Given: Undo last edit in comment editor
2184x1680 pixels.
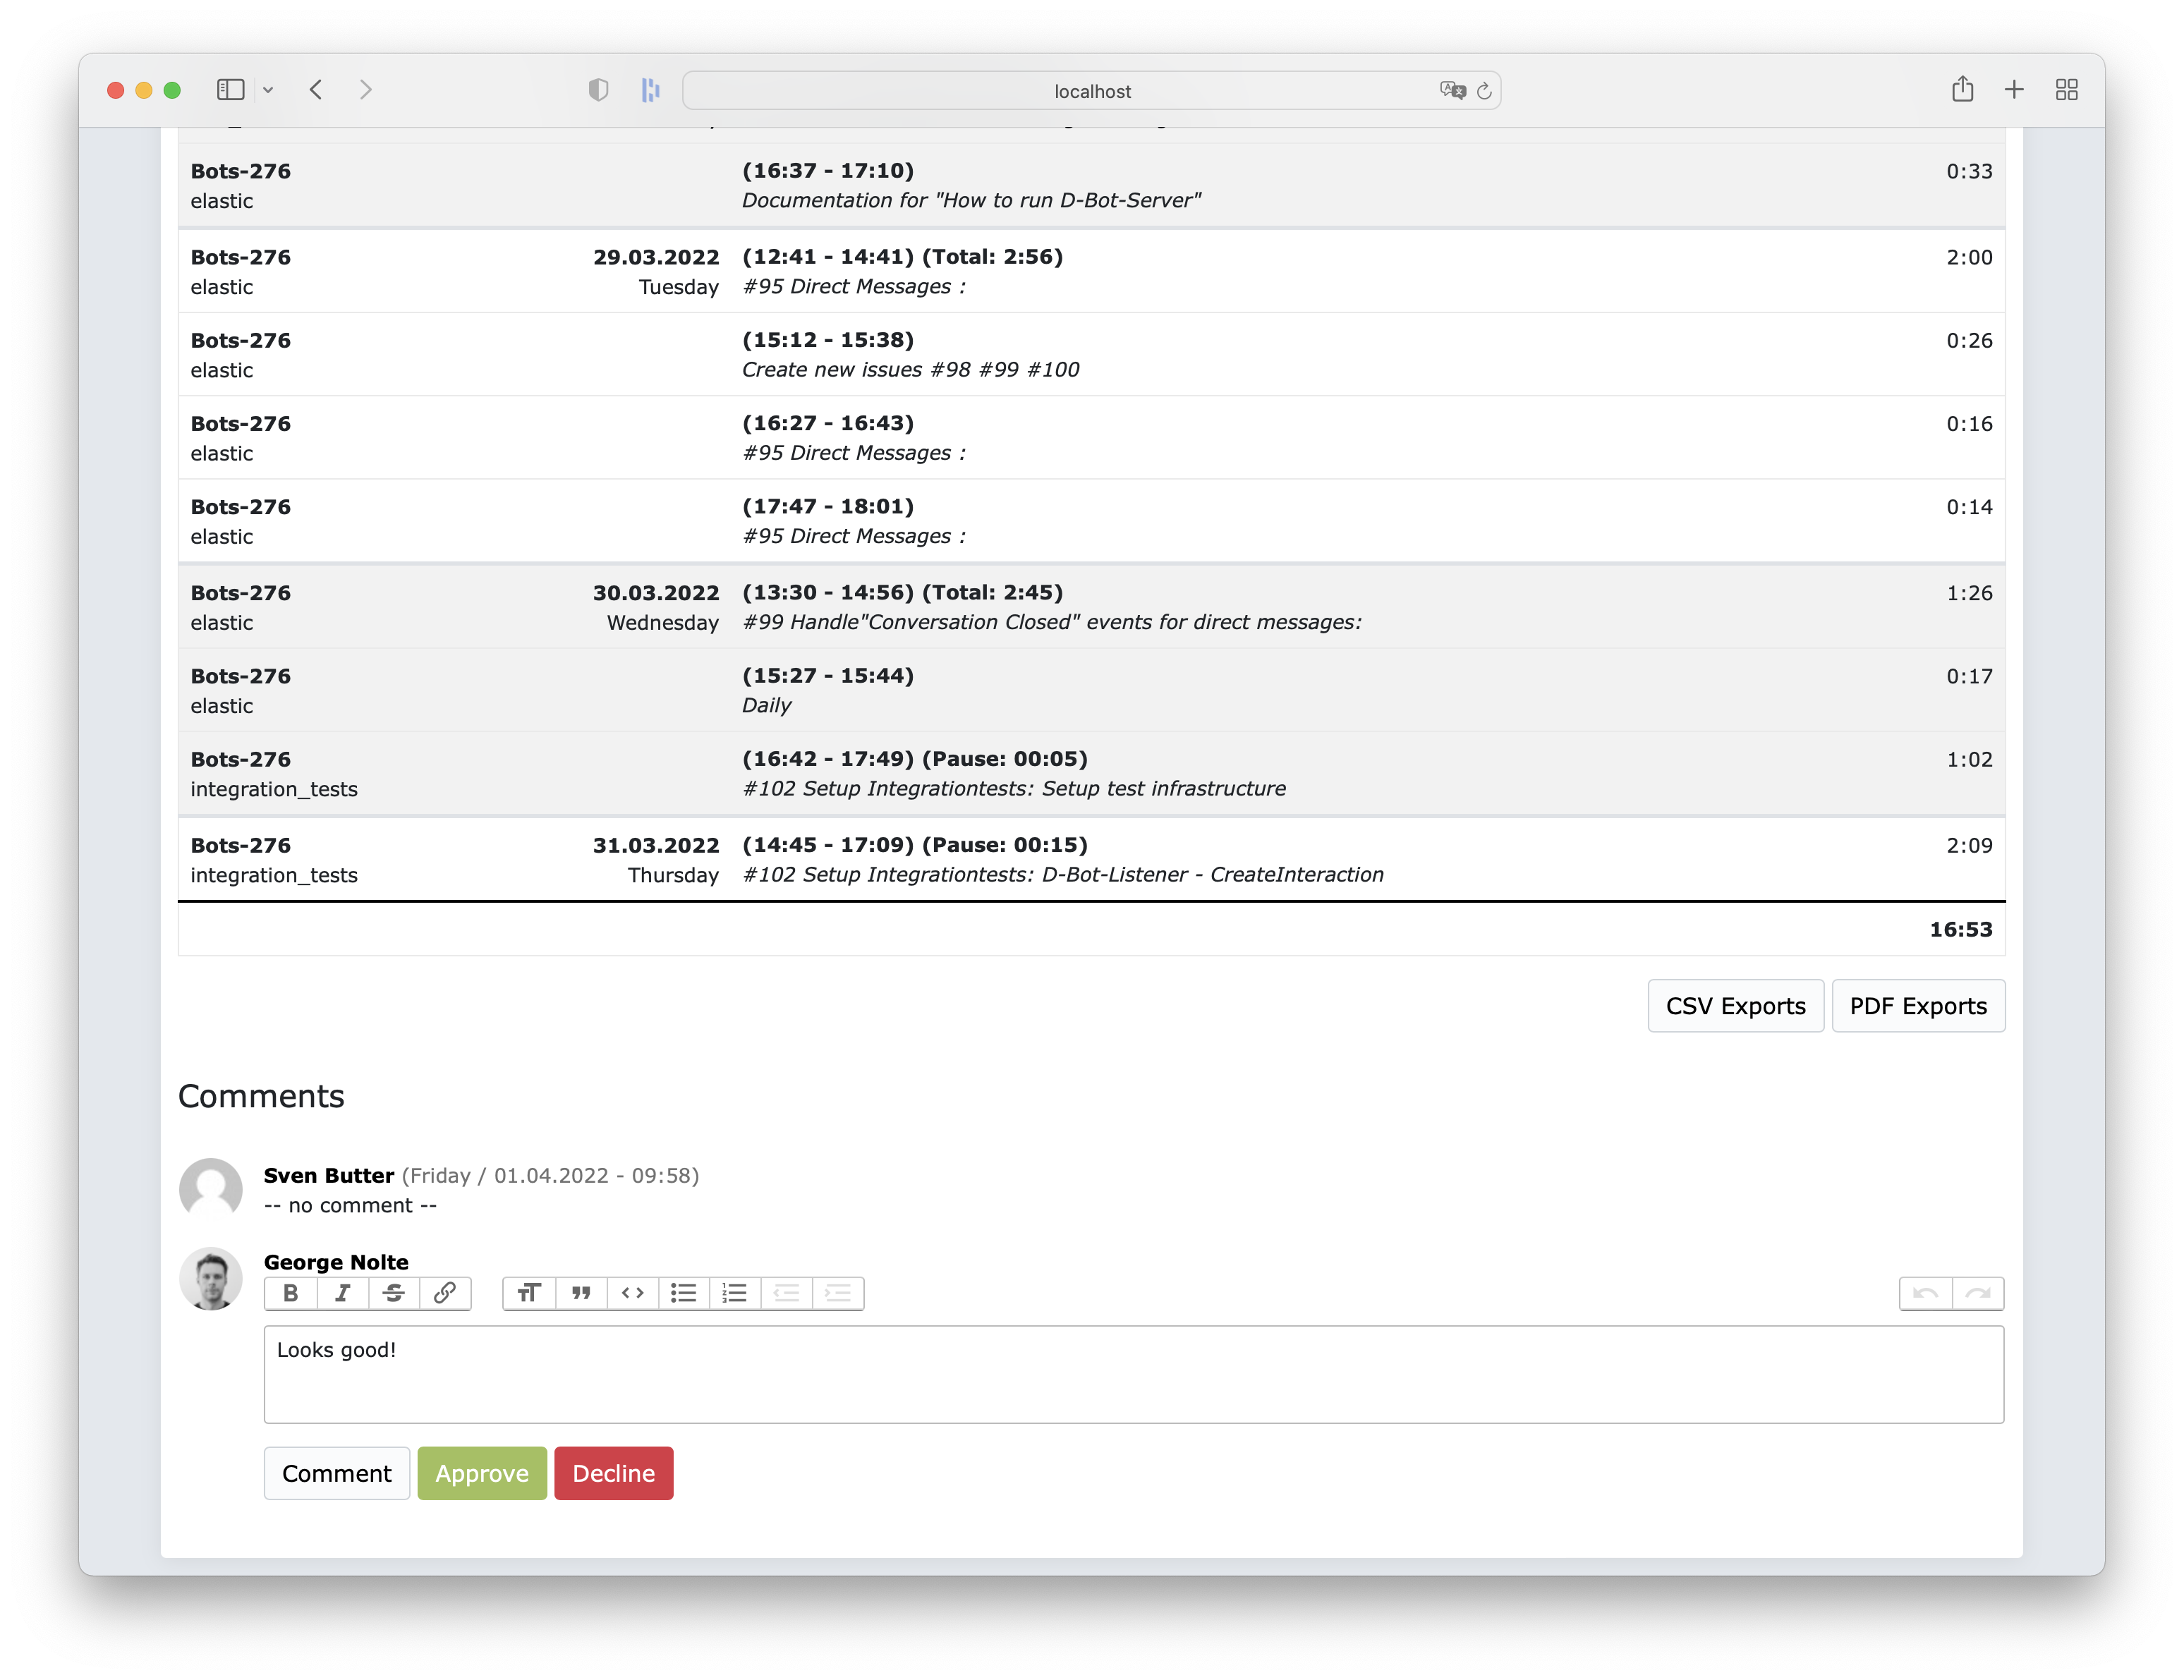Looking at the screenshot, I should [x=1926, y=1293].
